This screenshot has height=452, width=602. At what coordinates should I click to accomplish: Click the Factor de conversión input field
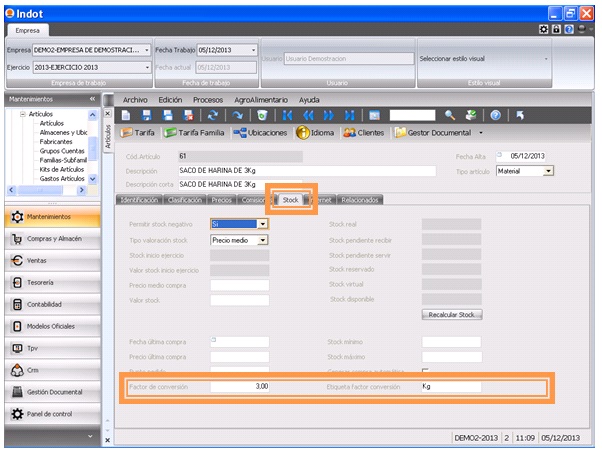pyautogui.click(x=240, y=386)
